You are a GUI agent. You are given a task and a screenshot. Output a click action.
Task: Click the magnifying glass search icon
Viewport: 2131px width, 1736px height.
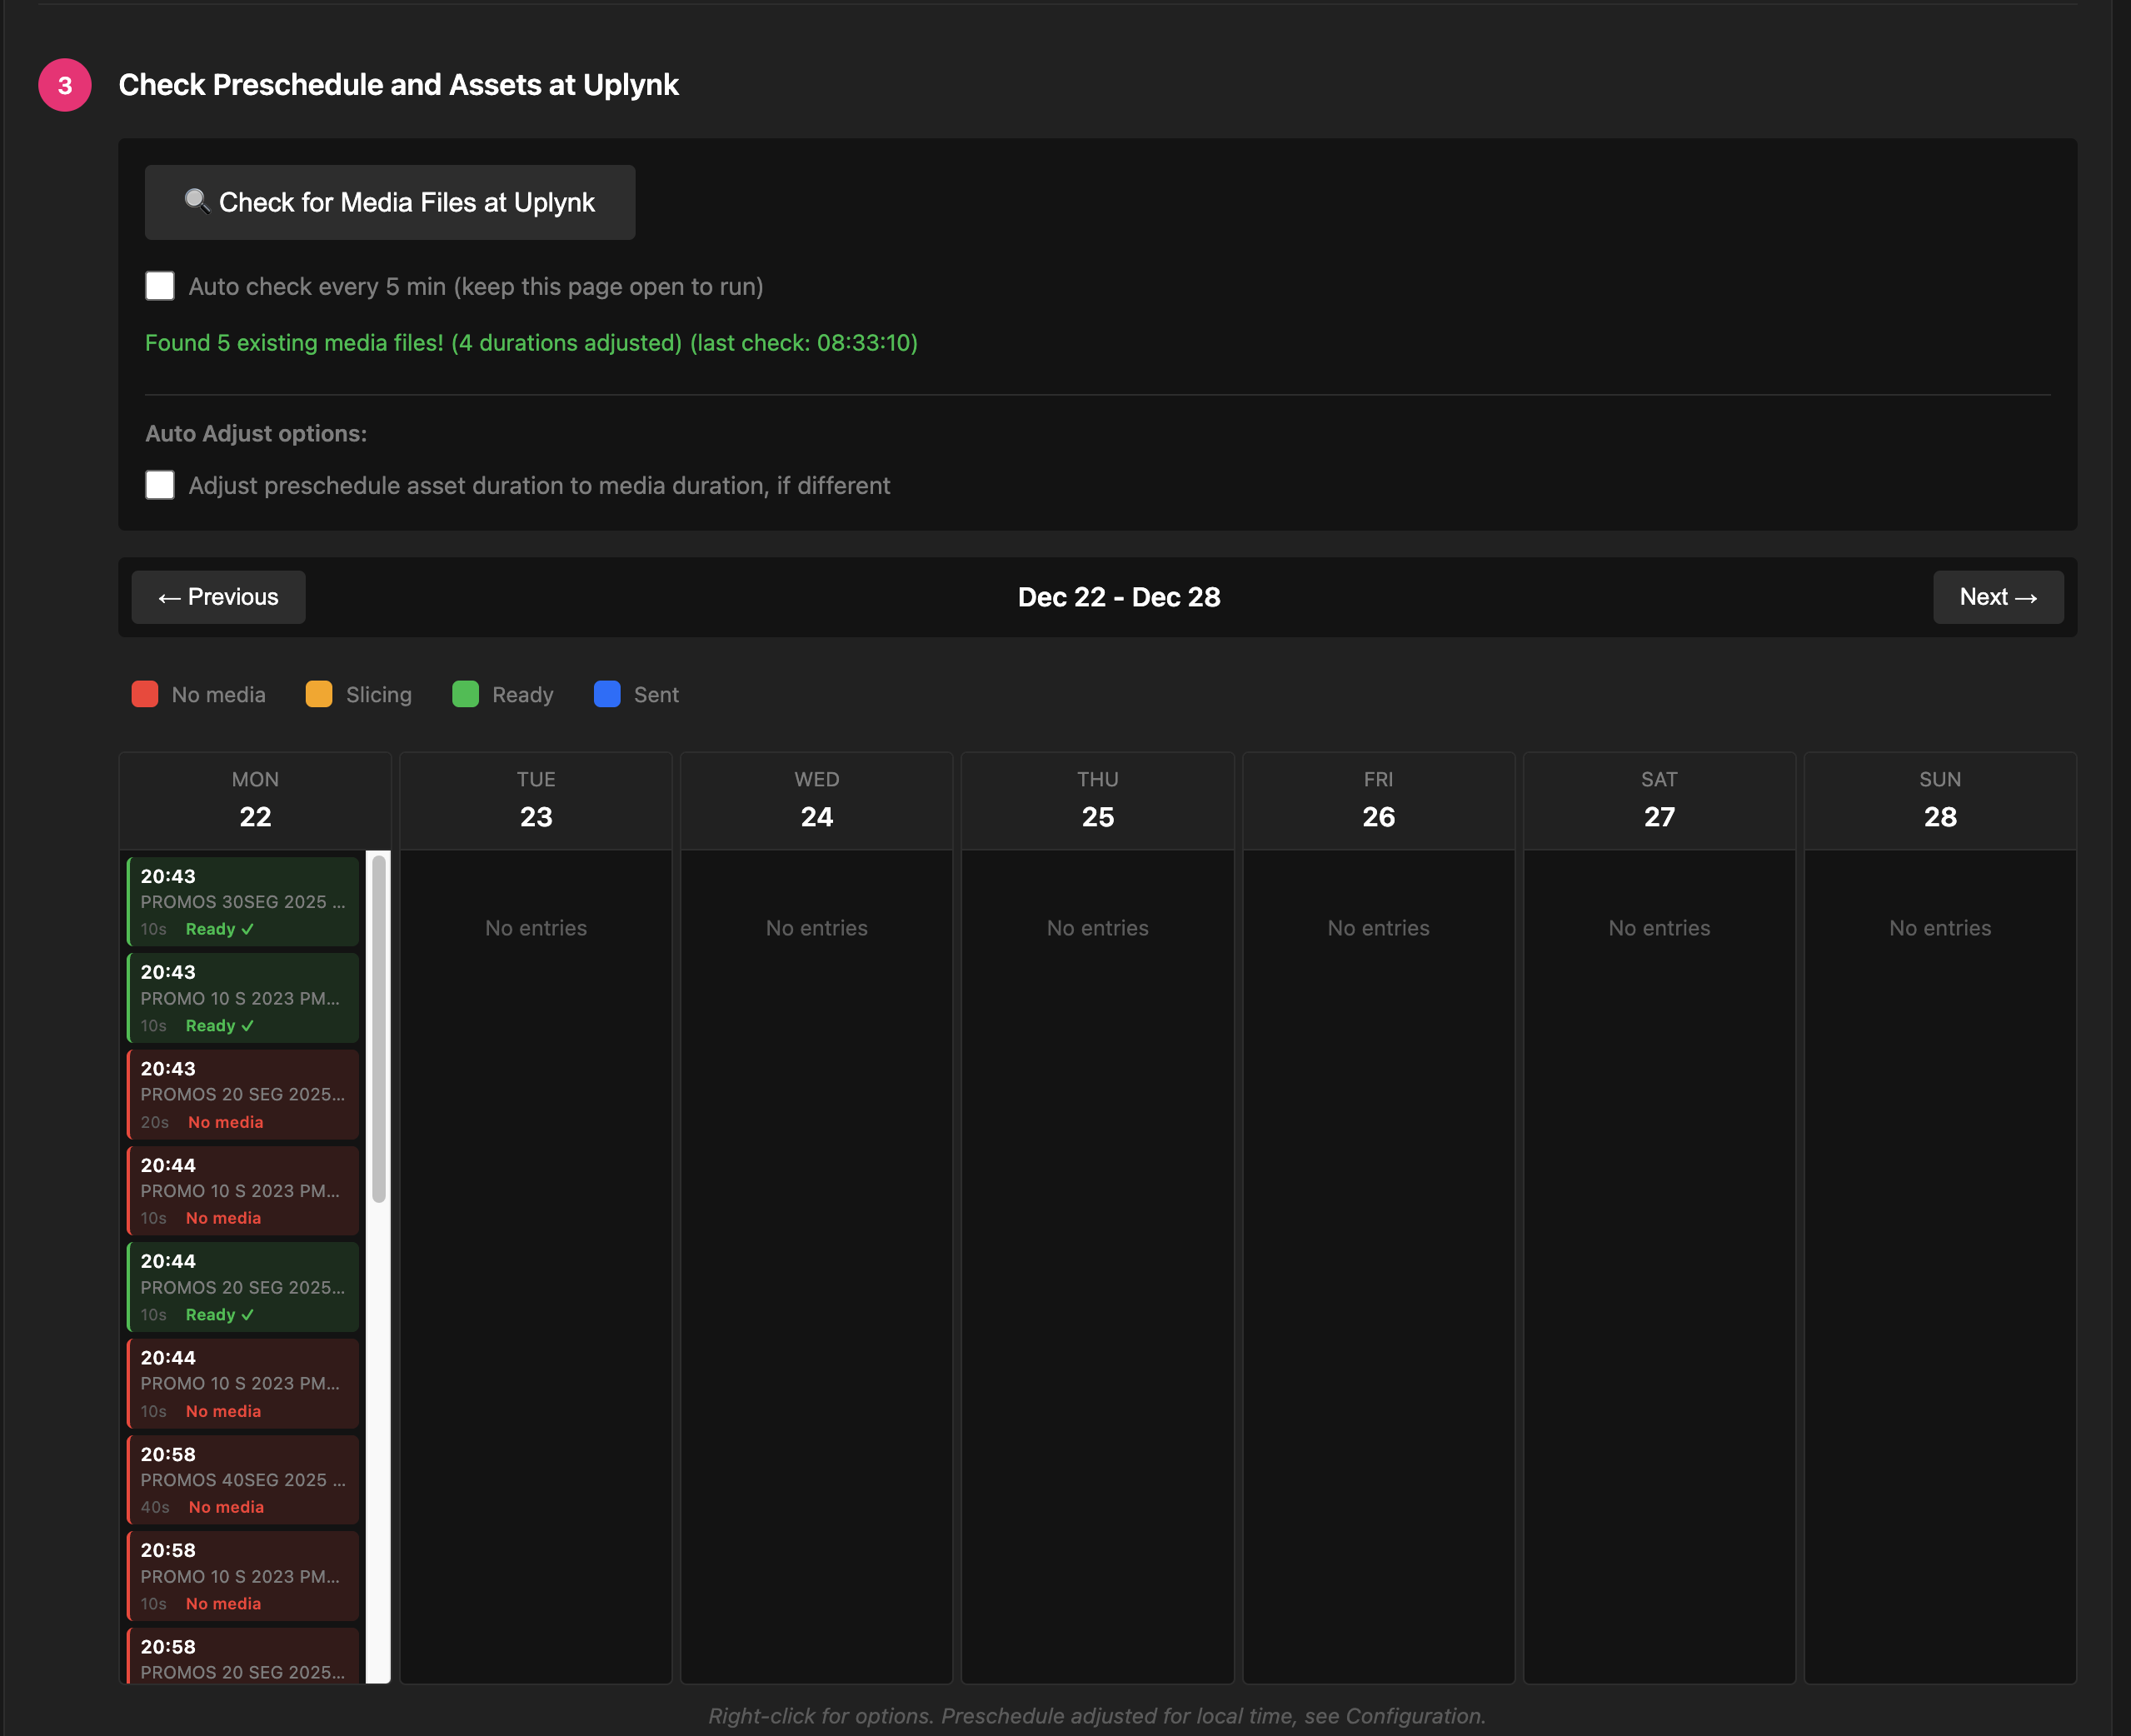197,202
